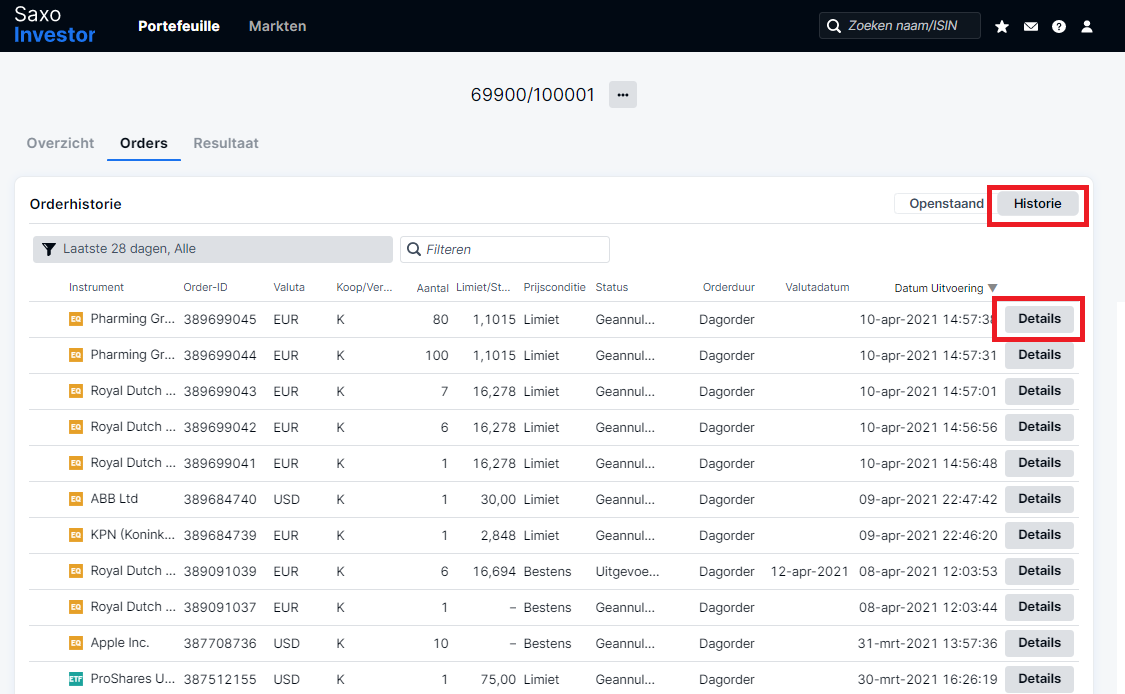
Task: Click the search magnifier icon in header
Action: point(834,26)
